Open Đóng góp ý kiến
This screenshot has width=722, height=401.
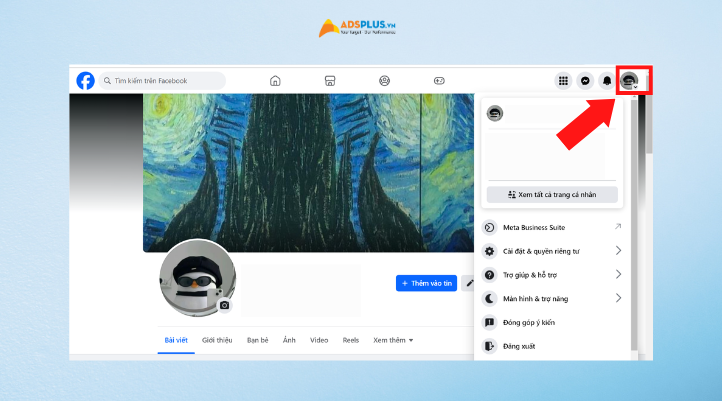[x=552, y=322]
